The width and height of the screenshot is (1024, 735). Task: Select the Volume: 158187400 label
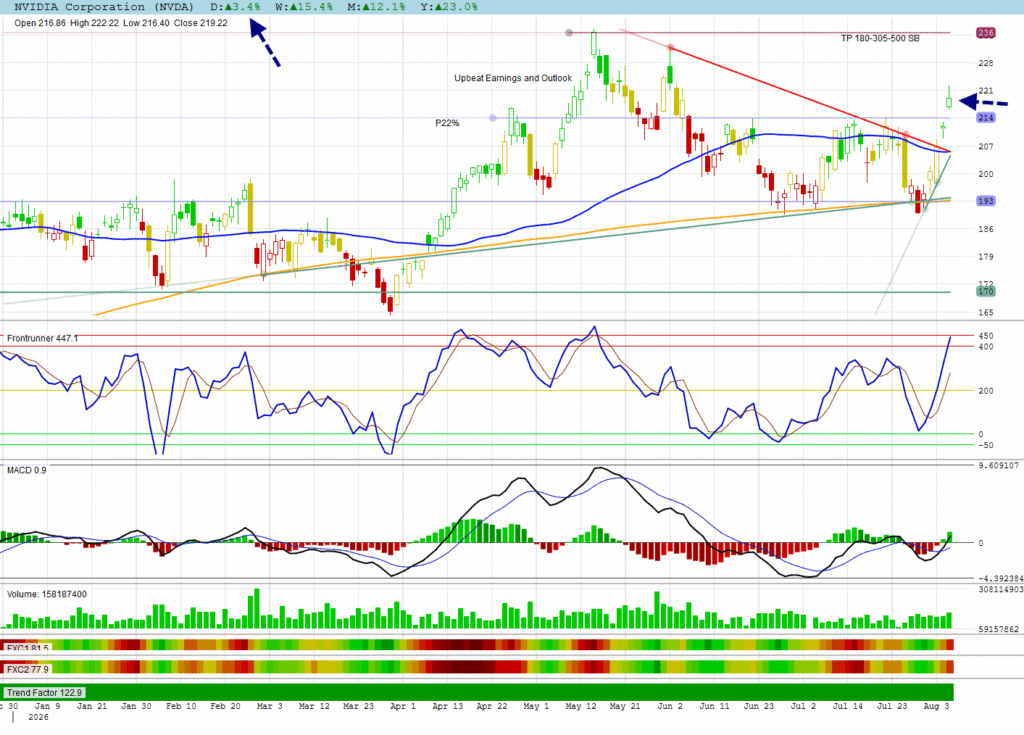[47, 595]
